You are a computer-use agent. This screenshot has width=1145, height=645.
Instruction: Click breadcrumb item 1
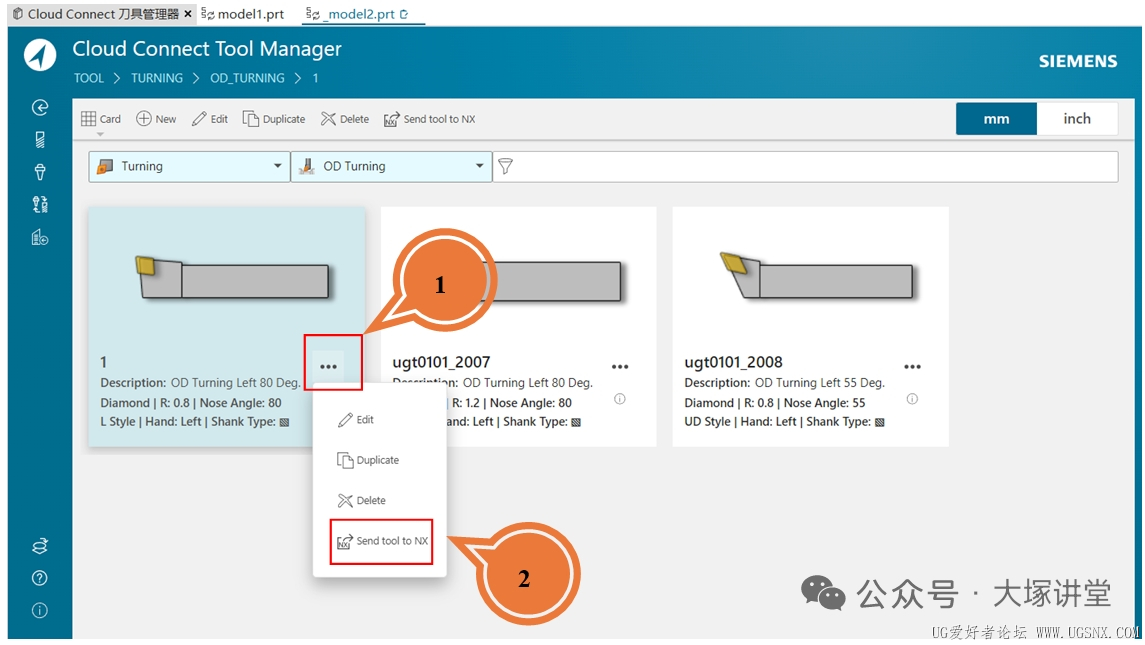315,78
